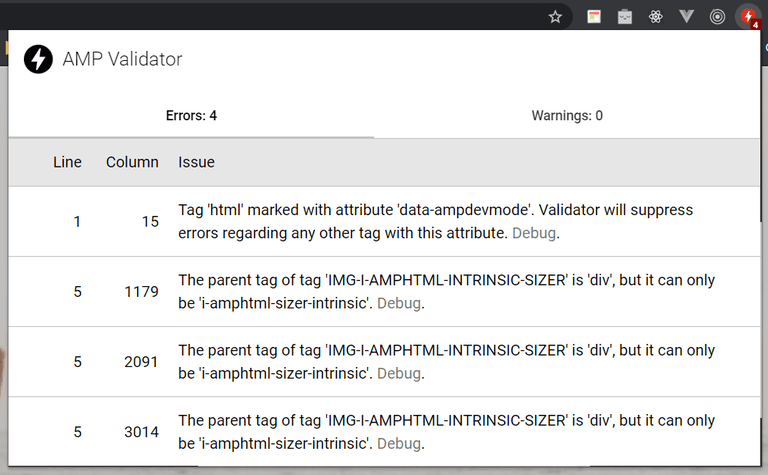Click the 'data-ampdevmode' error message text
Image resolution: width=768 pixels, height=475 pixels.
pyautogui.click(x=435, y=221)
